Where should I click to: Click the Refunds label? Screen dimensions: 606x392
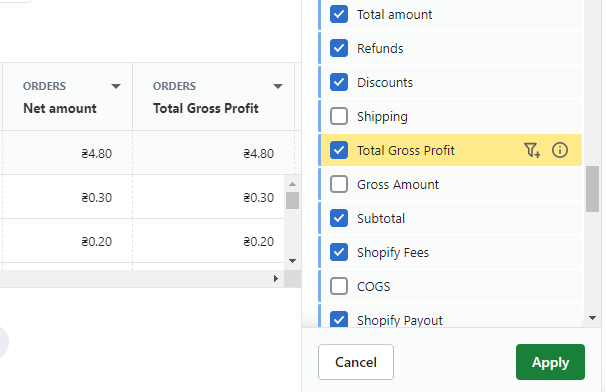[380, 48]
